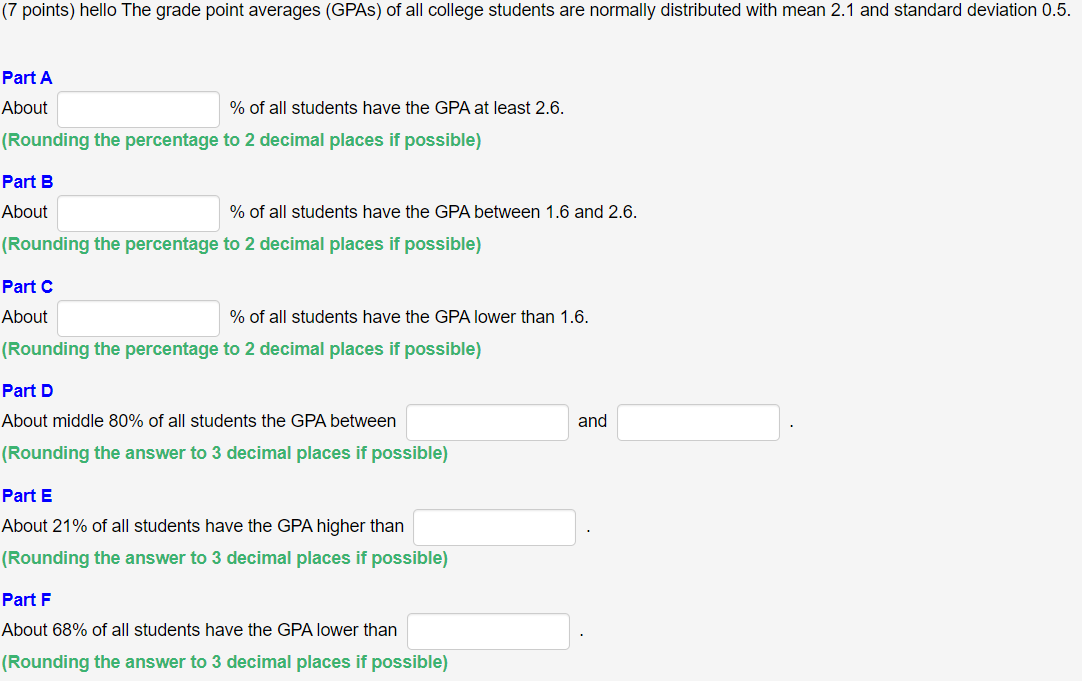This screenshot has width=1082, height=681.
Task: Select the Part C percentage input box
Action: pyautogui.click(x=137, y=318)
